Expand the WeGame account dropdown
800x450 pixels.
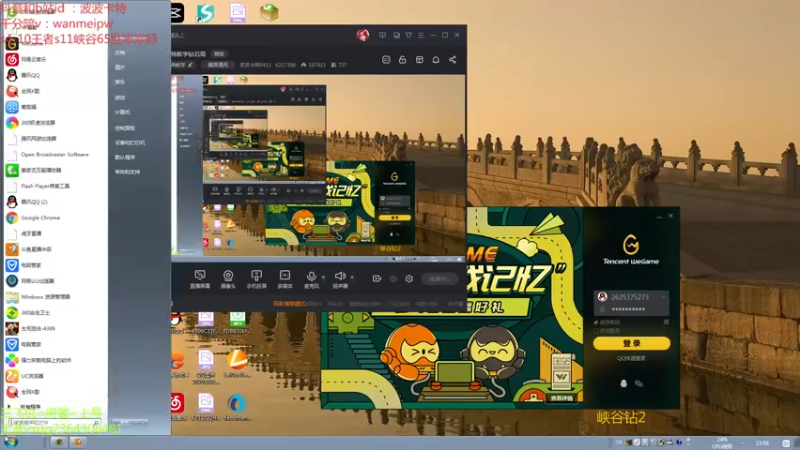(663, 296)
